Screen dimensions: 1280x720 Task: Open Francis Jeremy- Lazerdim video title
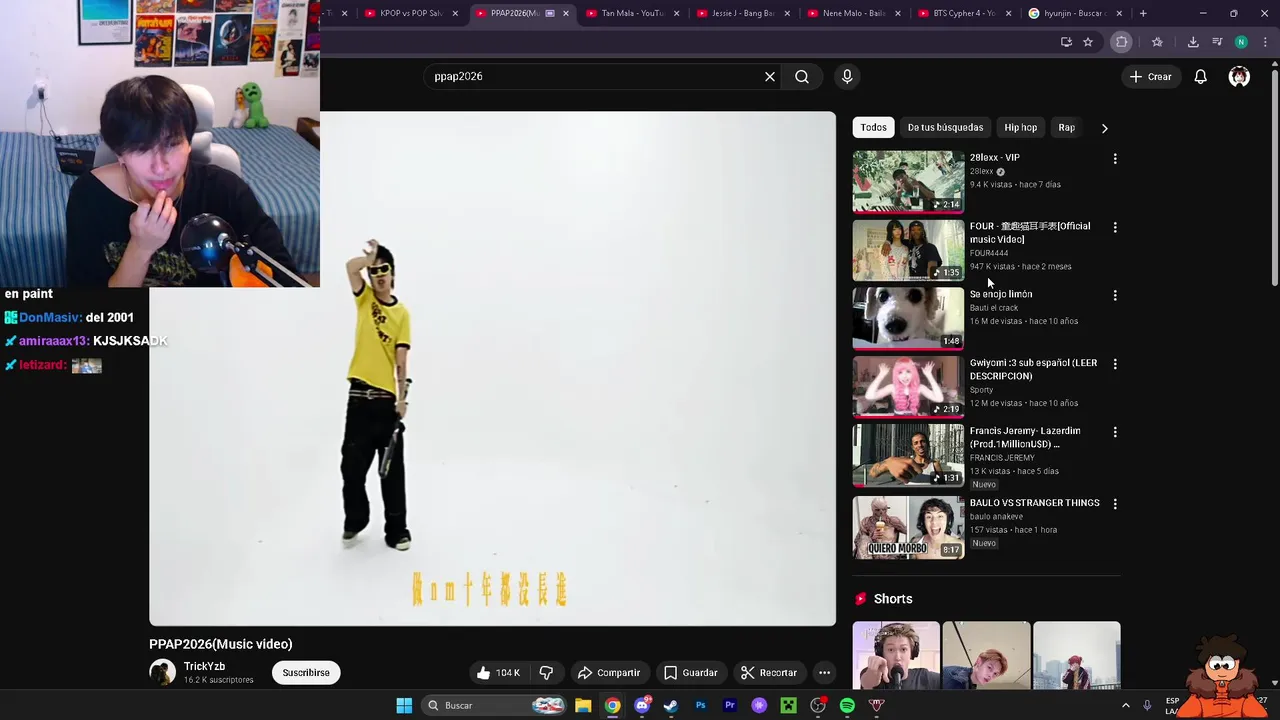[1025, 437]
